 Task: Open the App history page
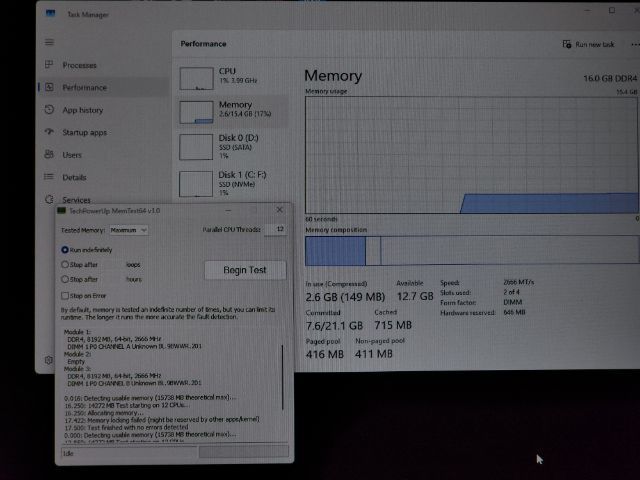click(82, 110)
